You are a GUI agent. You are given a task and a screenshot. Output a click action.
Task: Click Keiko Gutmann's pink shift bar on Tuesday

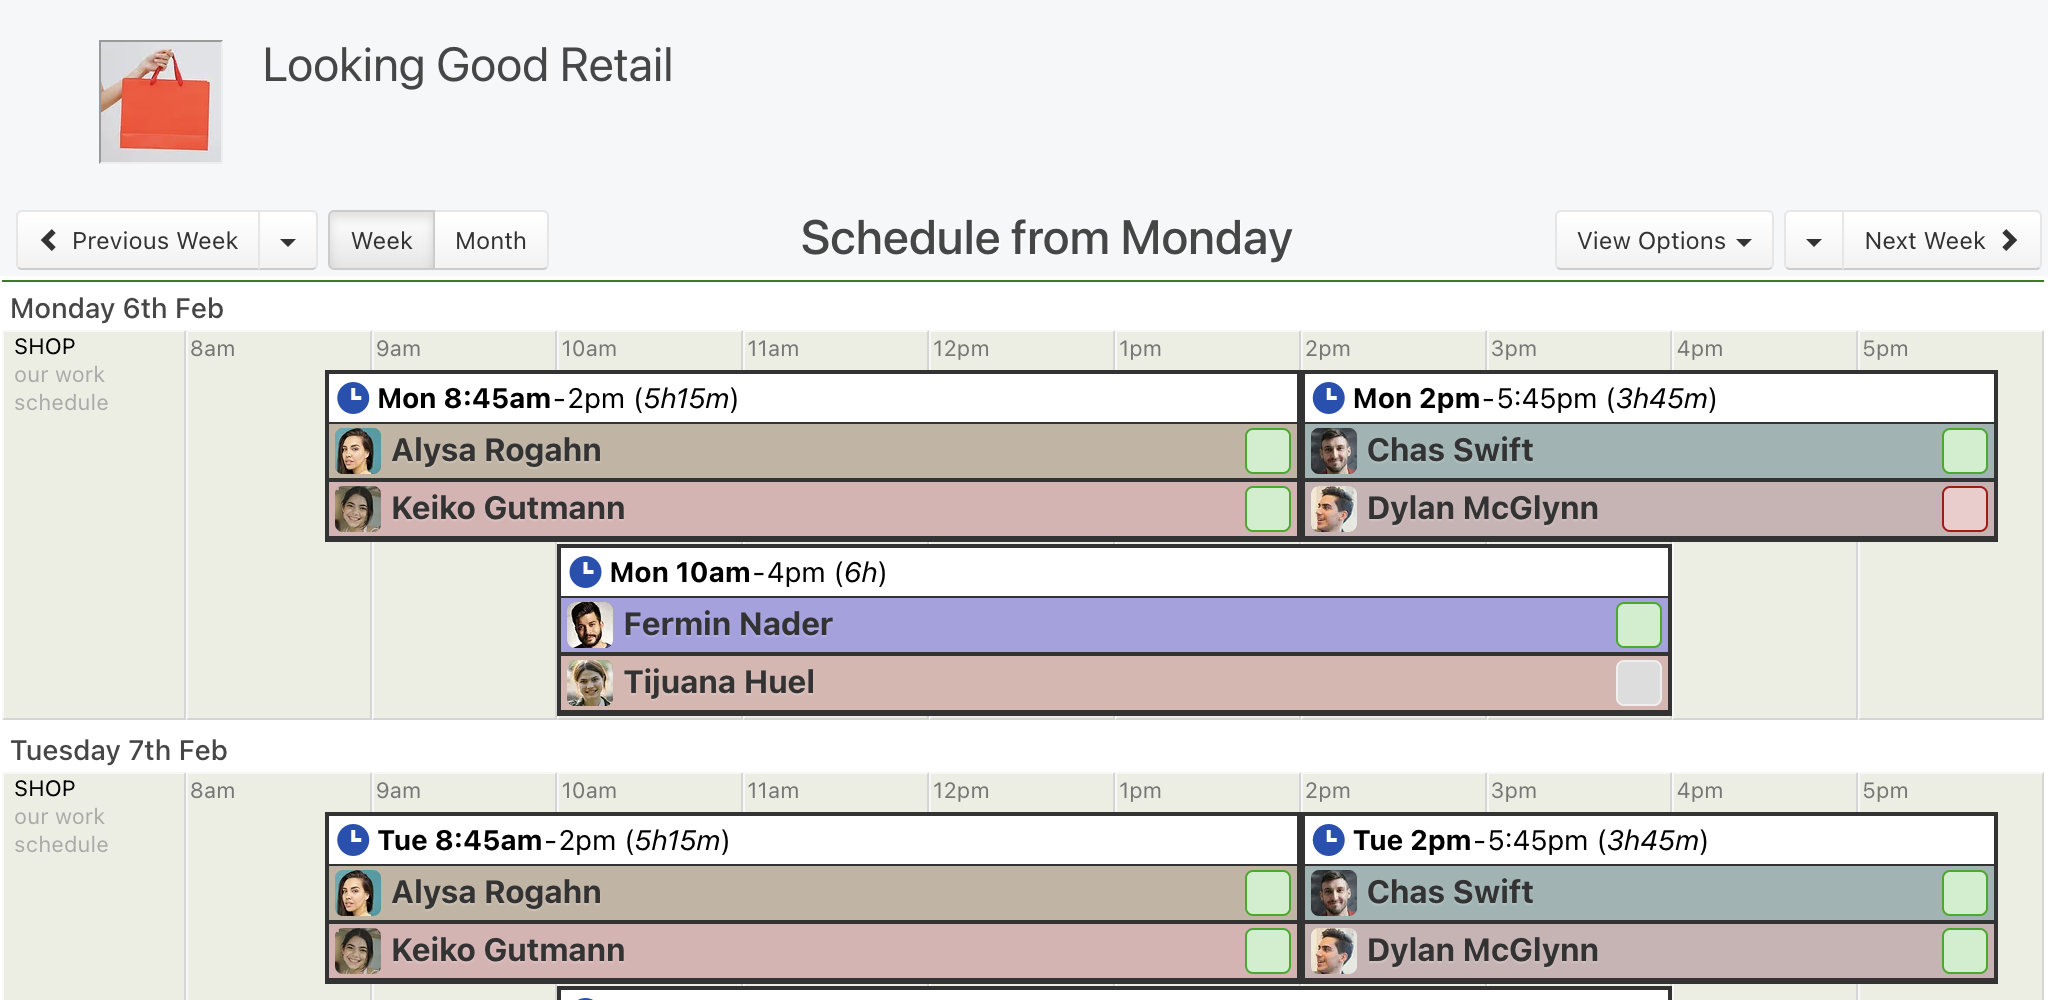pyautogui.click(x=812, y=951)
